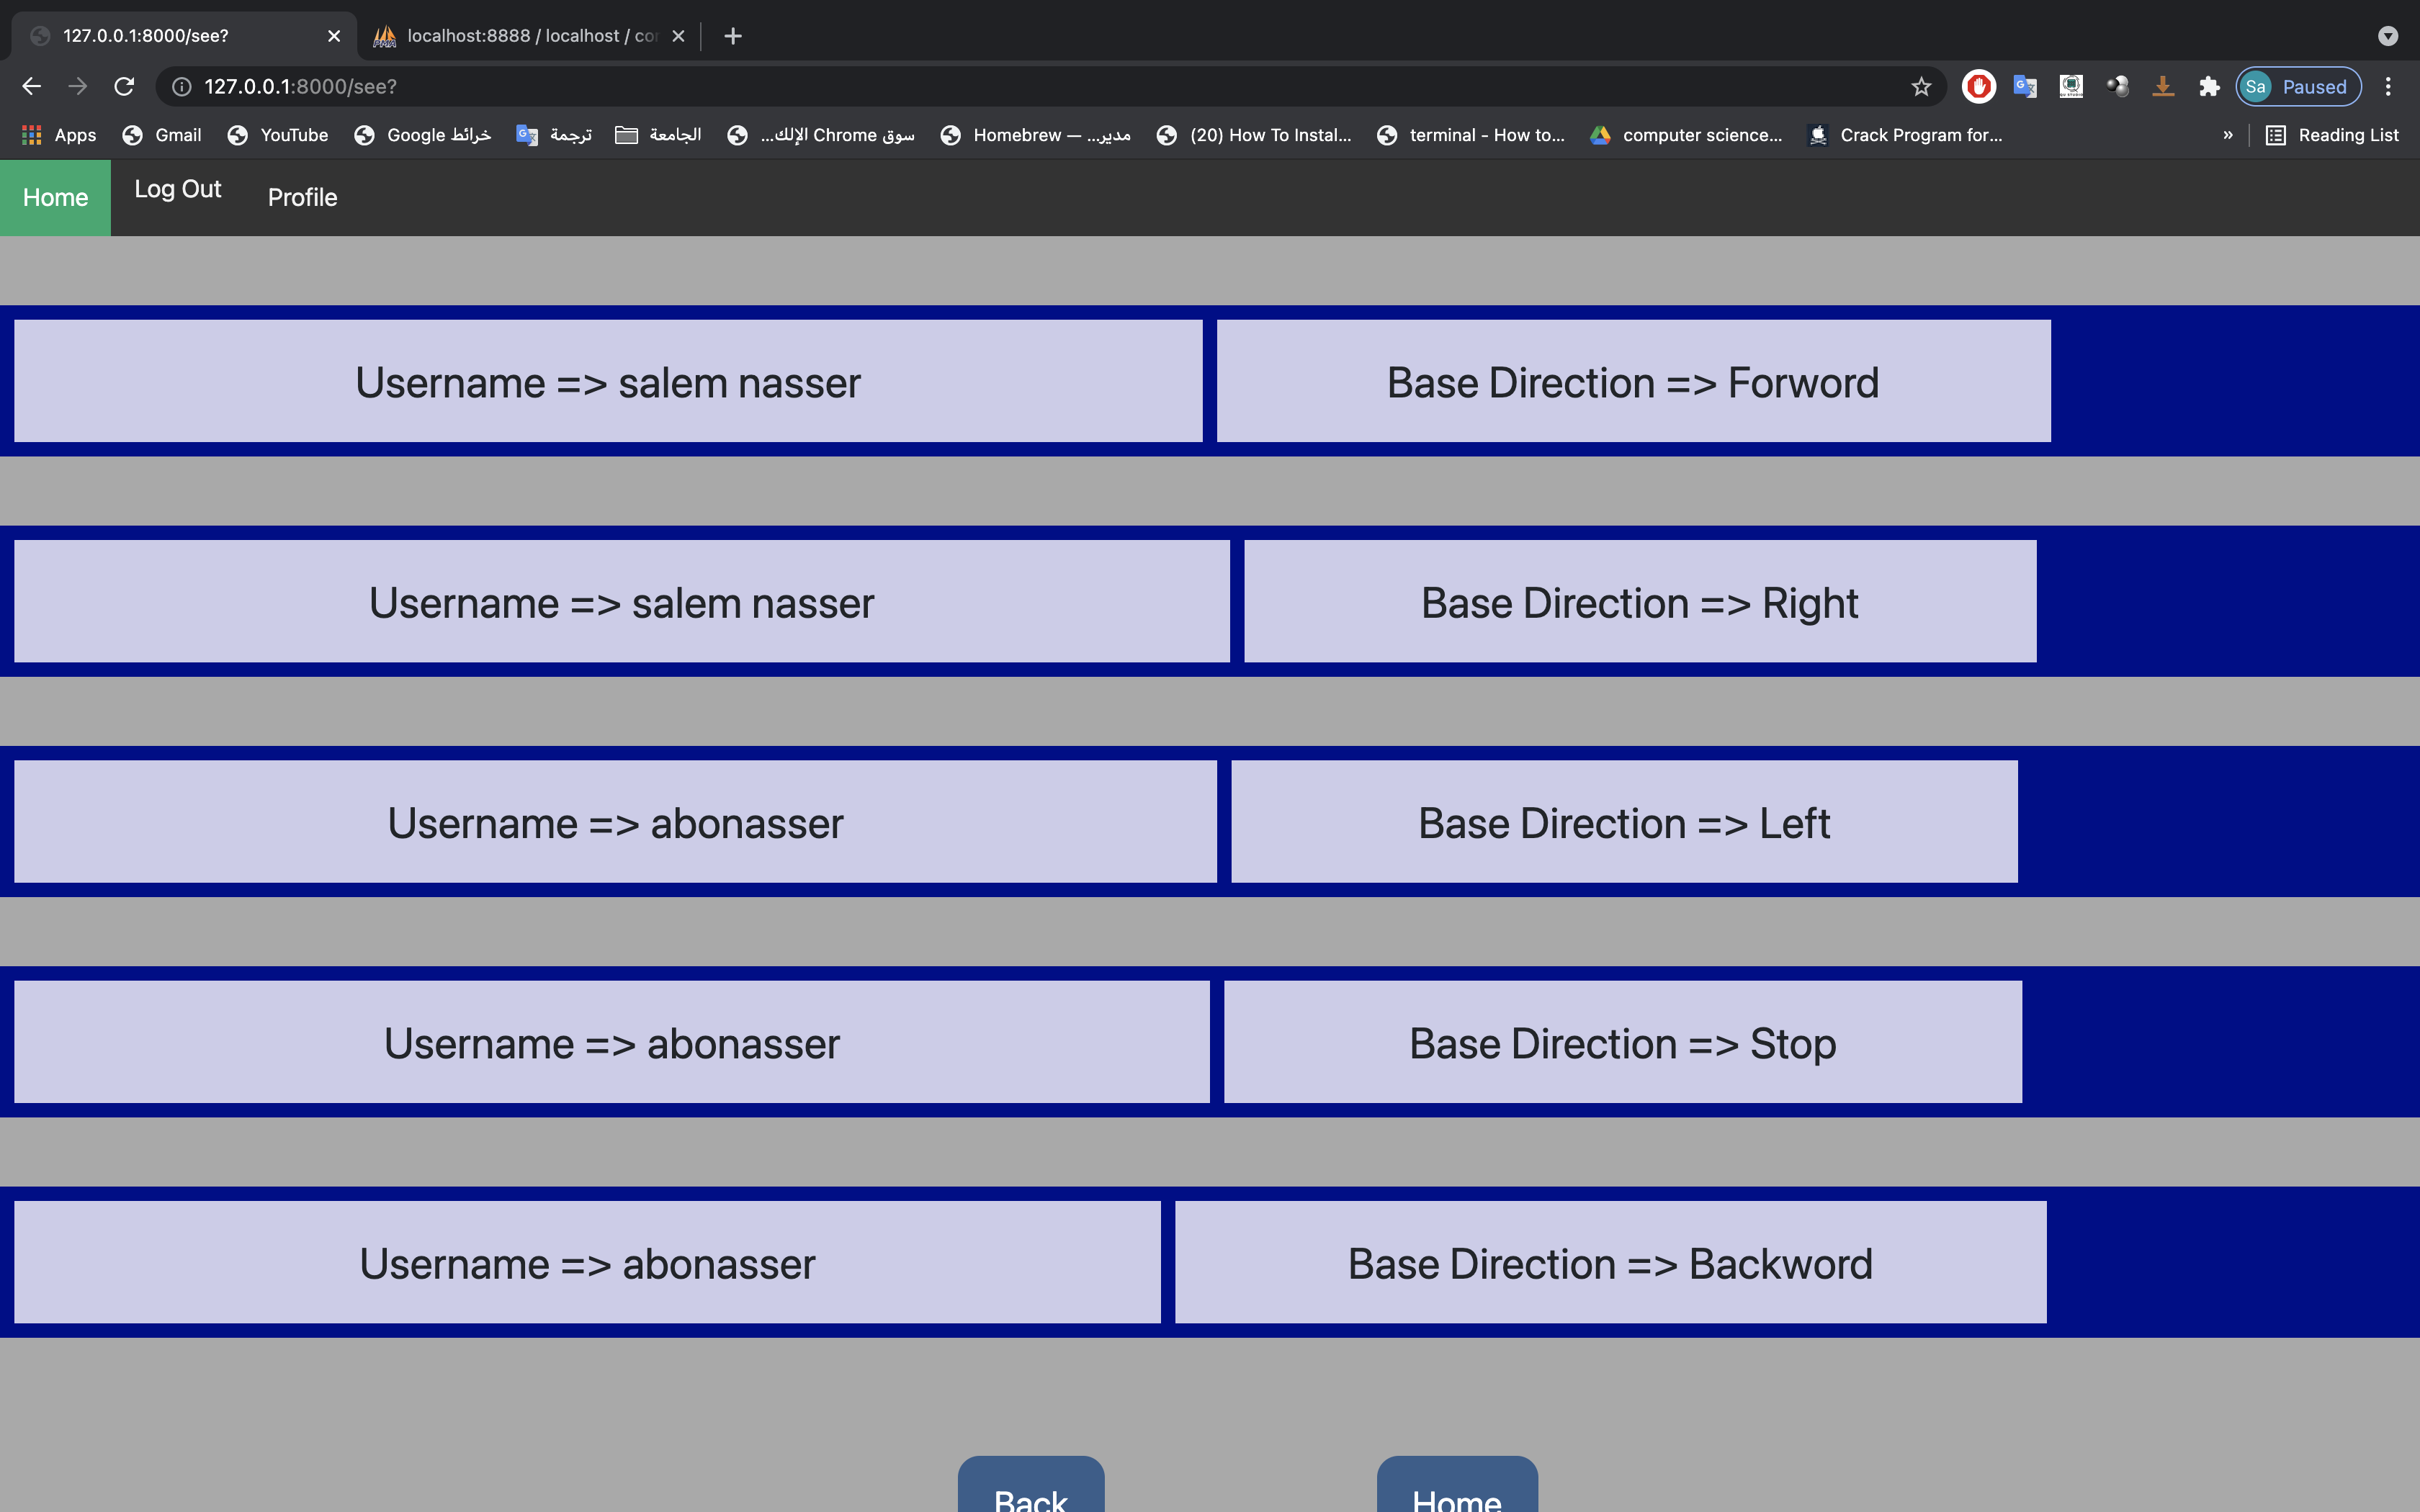Open the tab search dropdown arrow

[2388, 36]
